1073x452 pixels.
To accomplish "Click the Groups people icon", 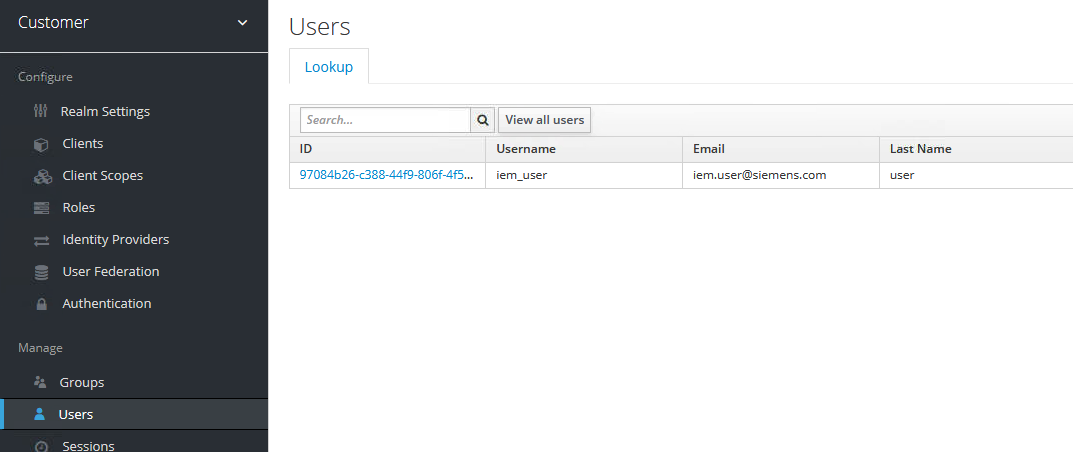I will 40,382.
